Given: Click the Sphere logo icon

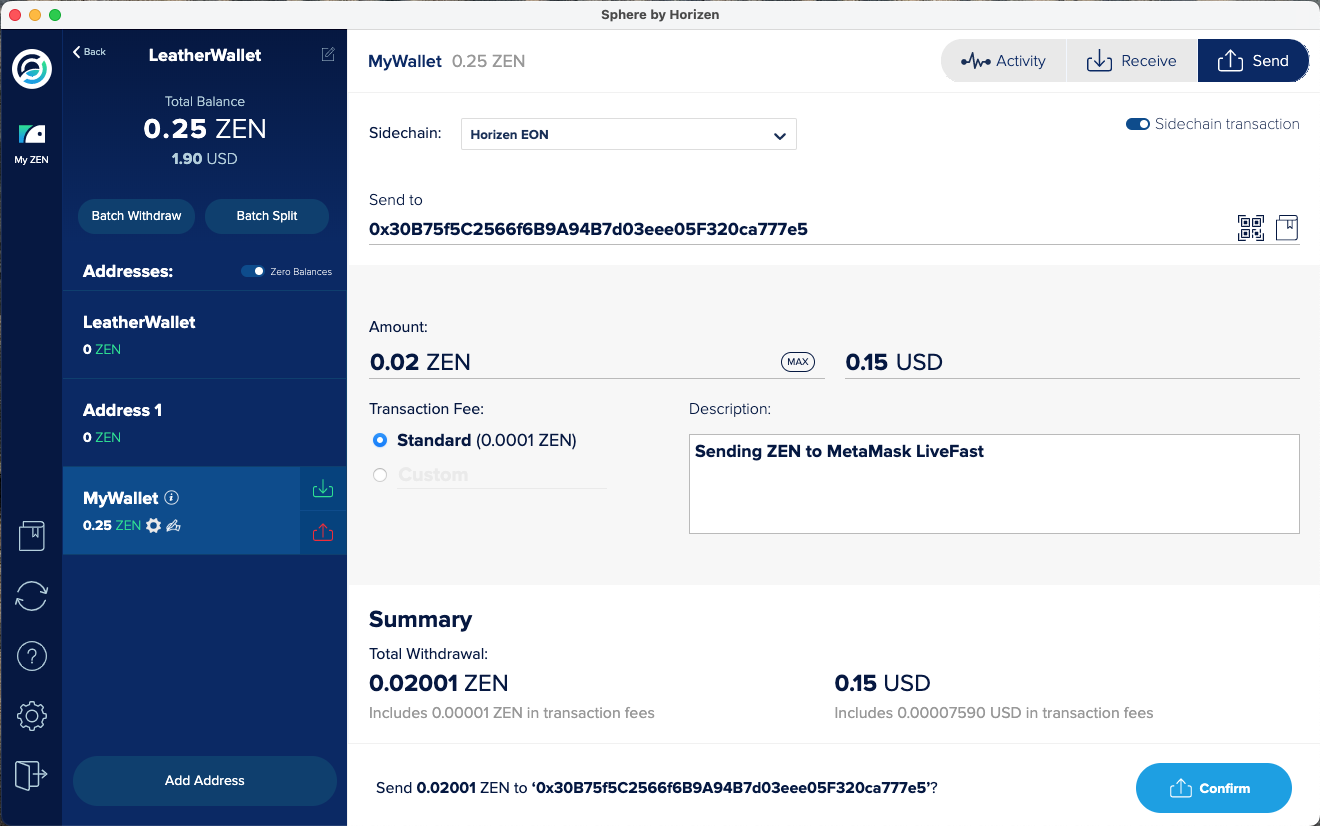Looking at the screenshot, I should click(x=31, y=68).
